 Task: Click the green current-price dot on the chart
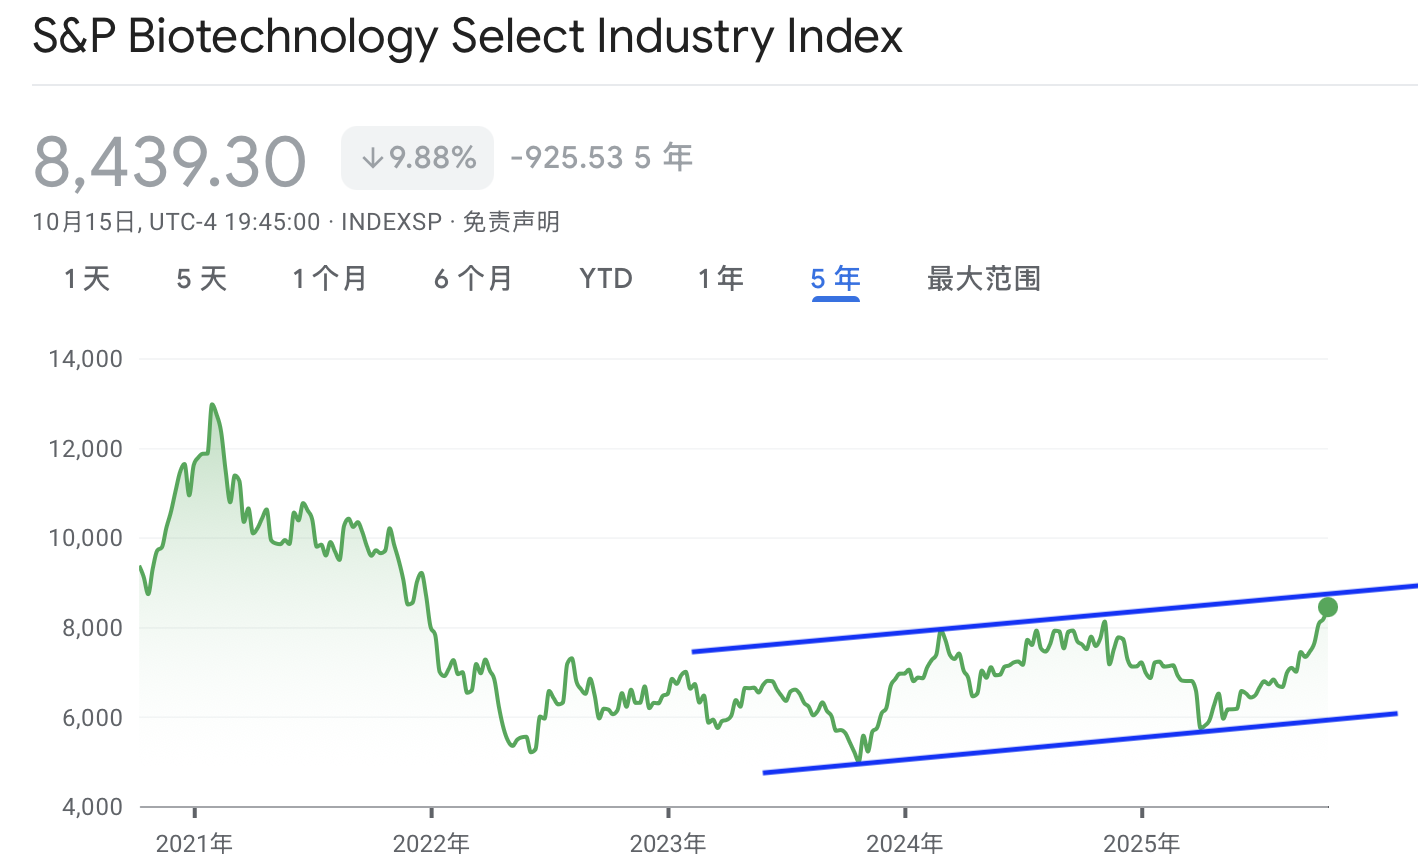[x=1328, y=607]
